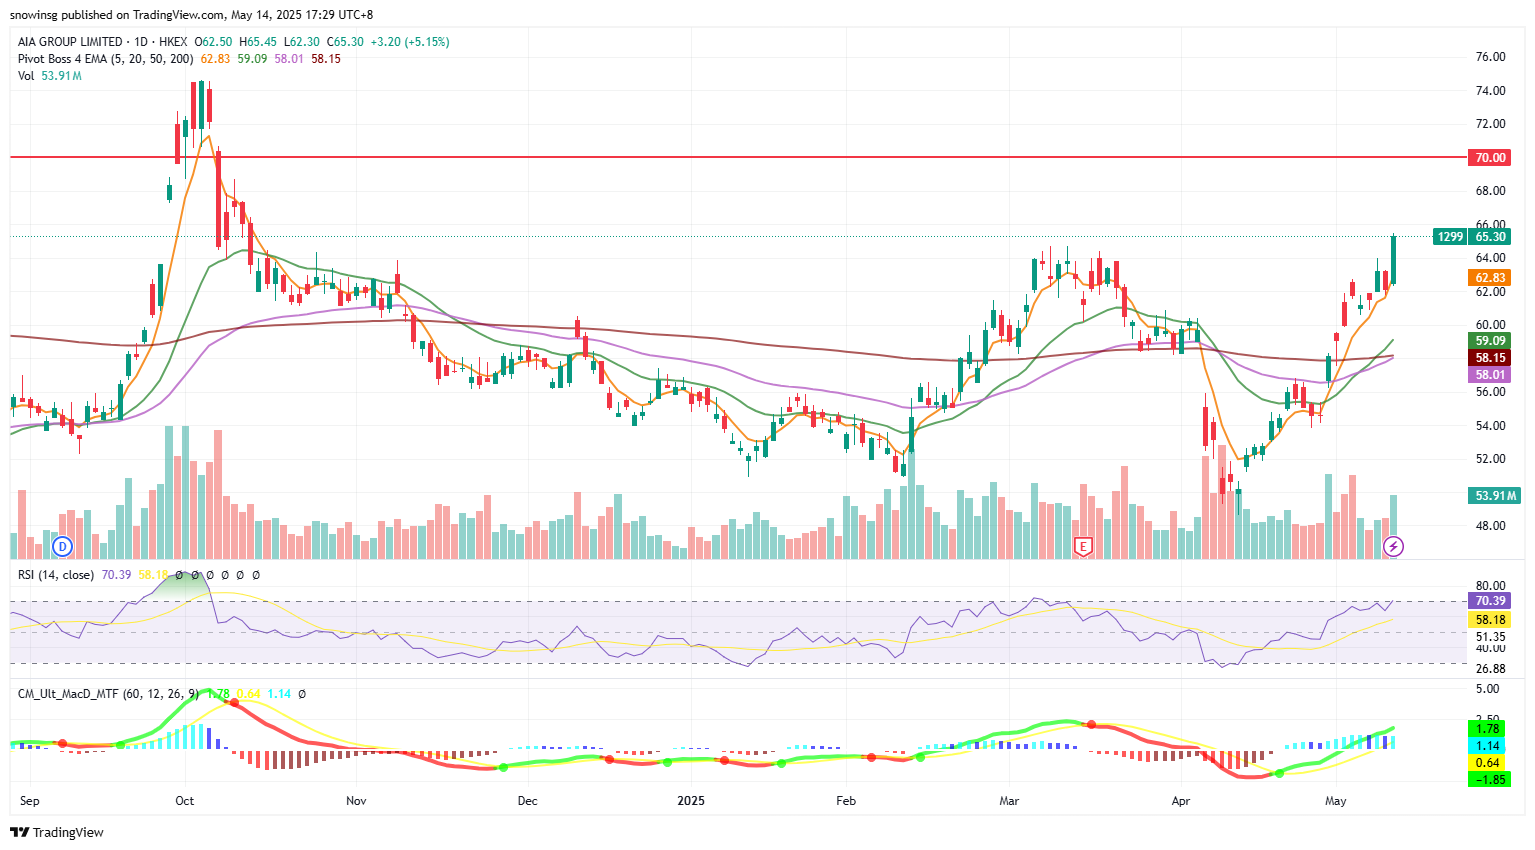Screen dimensions: 1535x850
Task: Click the 'Mar' time axis label
Action: (1009, 801)
